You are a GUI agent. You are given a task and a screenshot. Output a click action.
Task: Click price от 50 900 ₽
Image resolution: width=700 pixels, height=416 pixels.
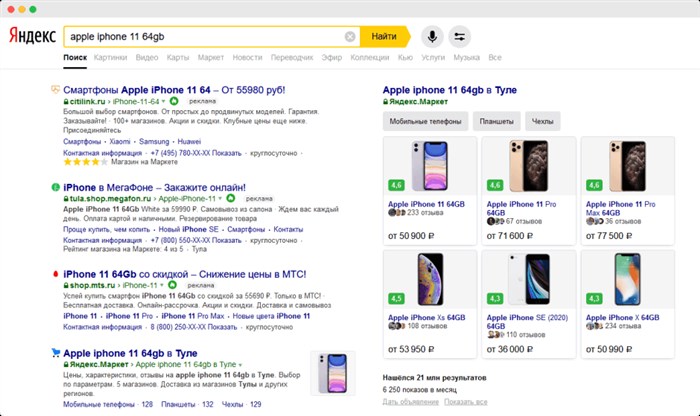pyautogui.click(x=411, y=236)
